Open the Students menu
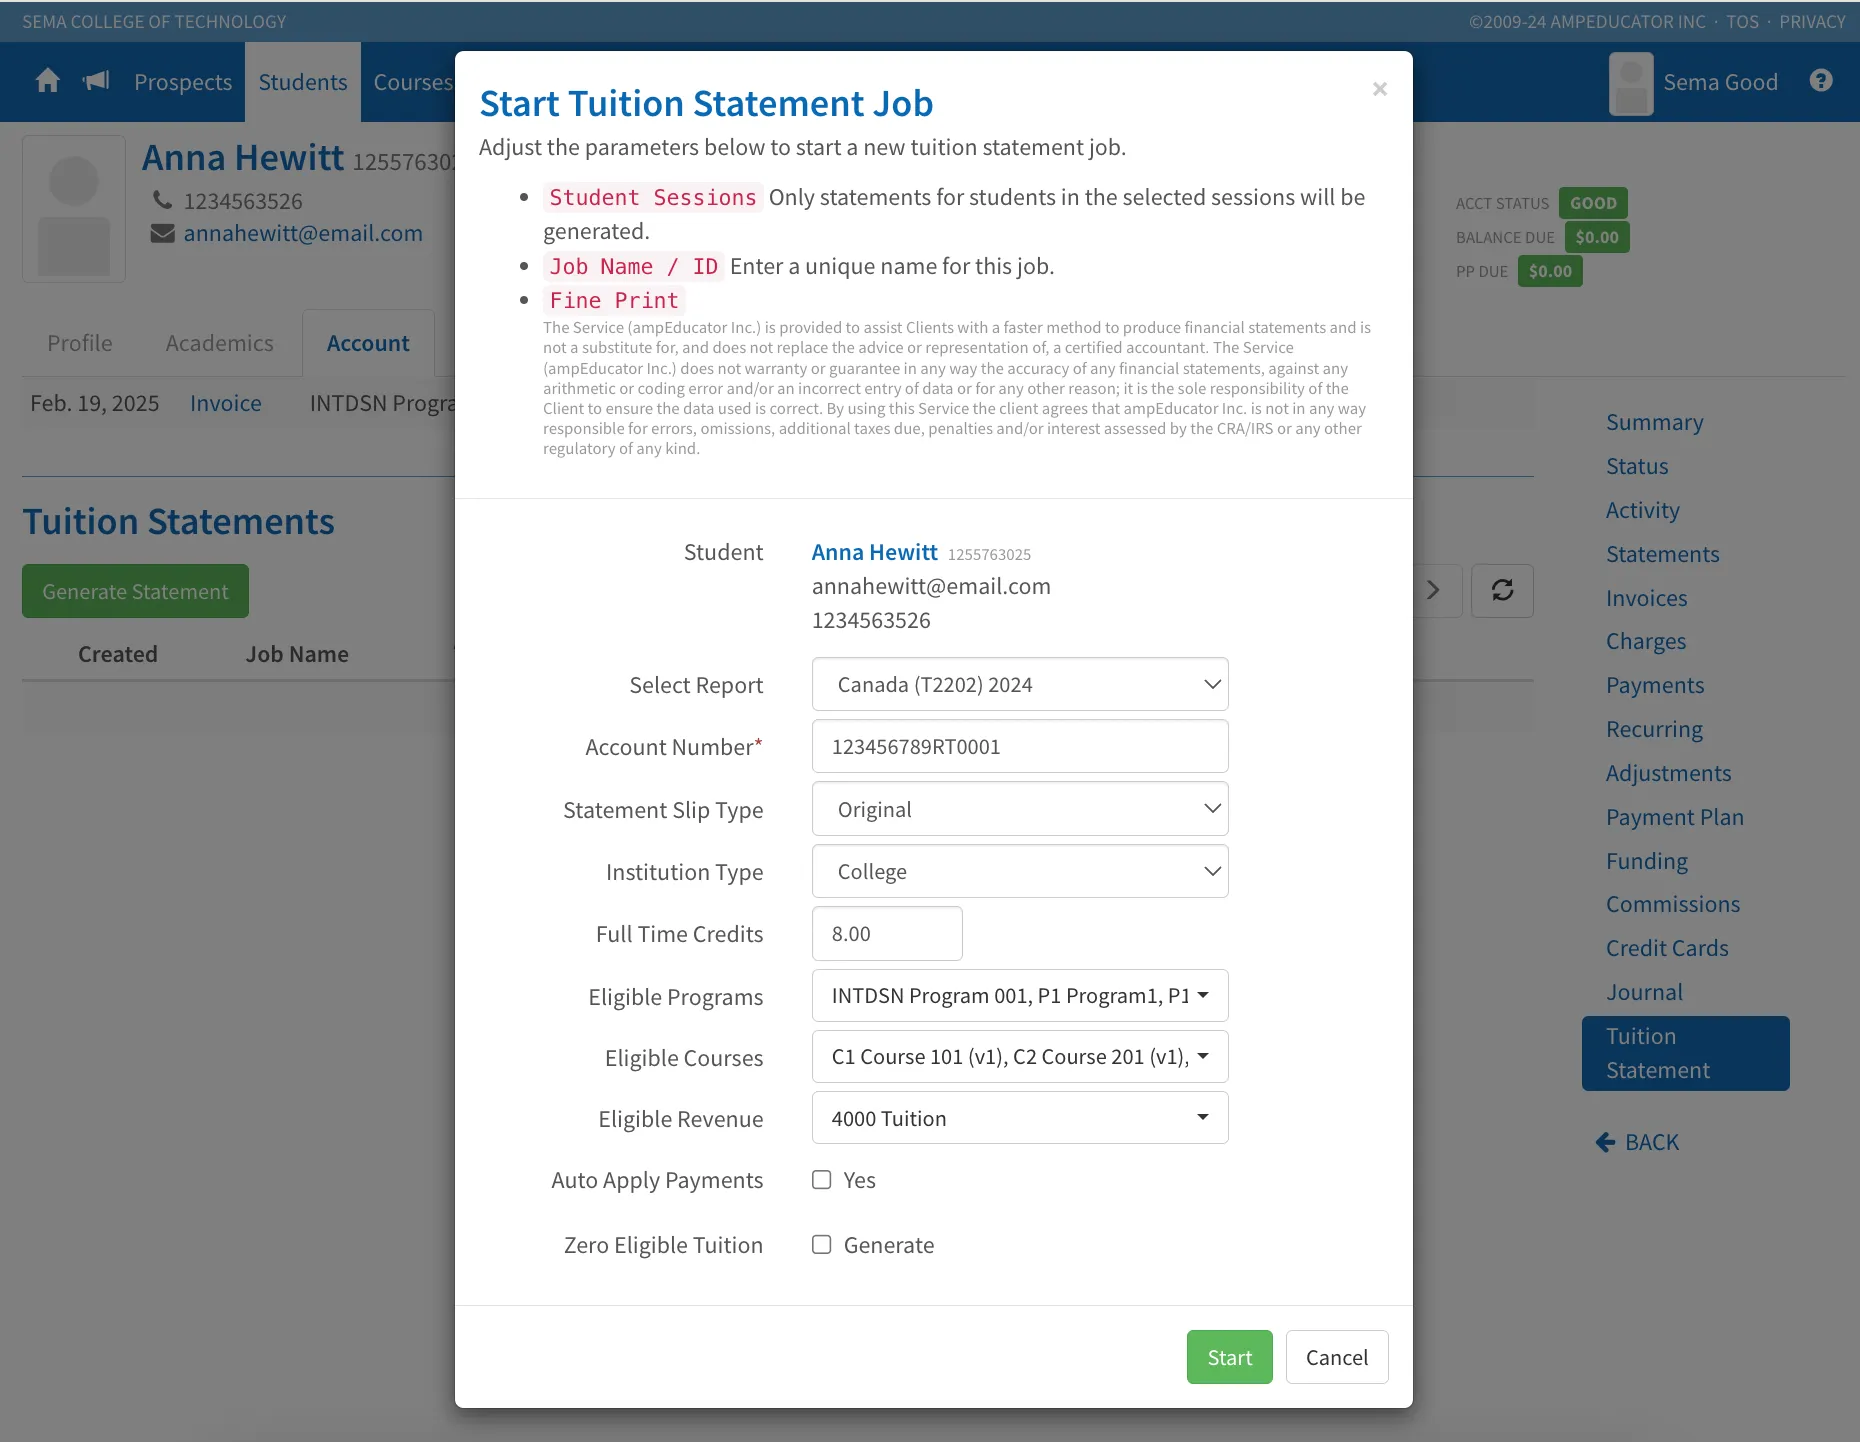The image size is (1860, 1442). point(303,82)
